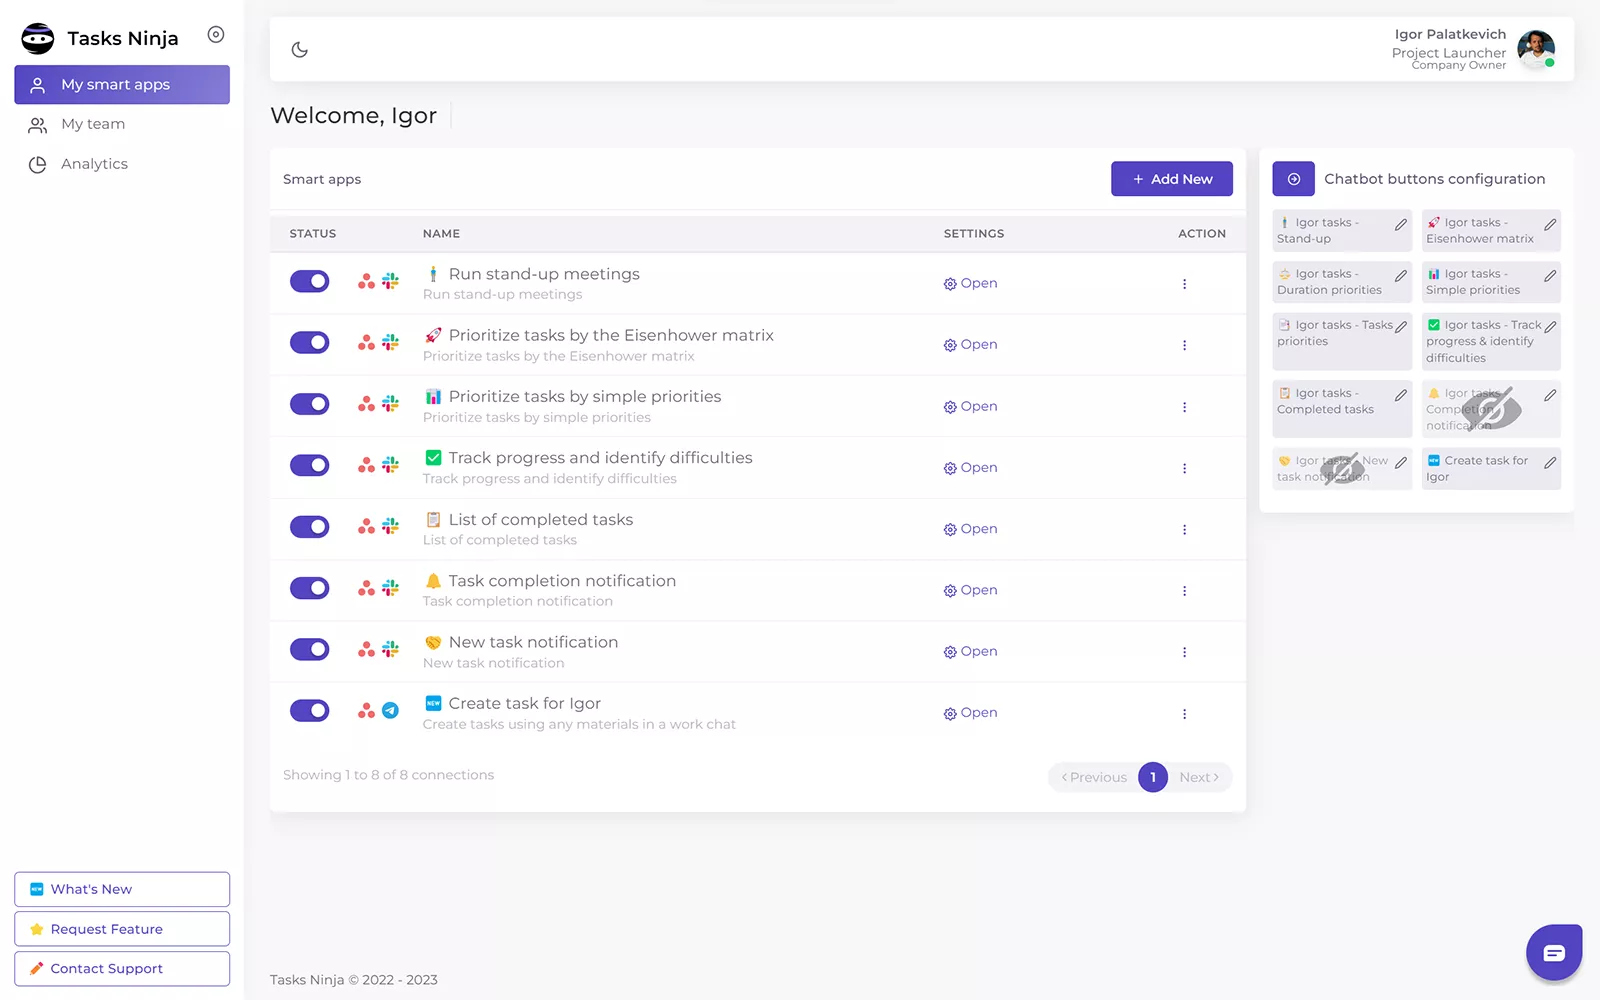Screen dimensions: 1600x1000
Task: Edit the Igor tasks Stand-up button
Action: tap(1400, 225)
